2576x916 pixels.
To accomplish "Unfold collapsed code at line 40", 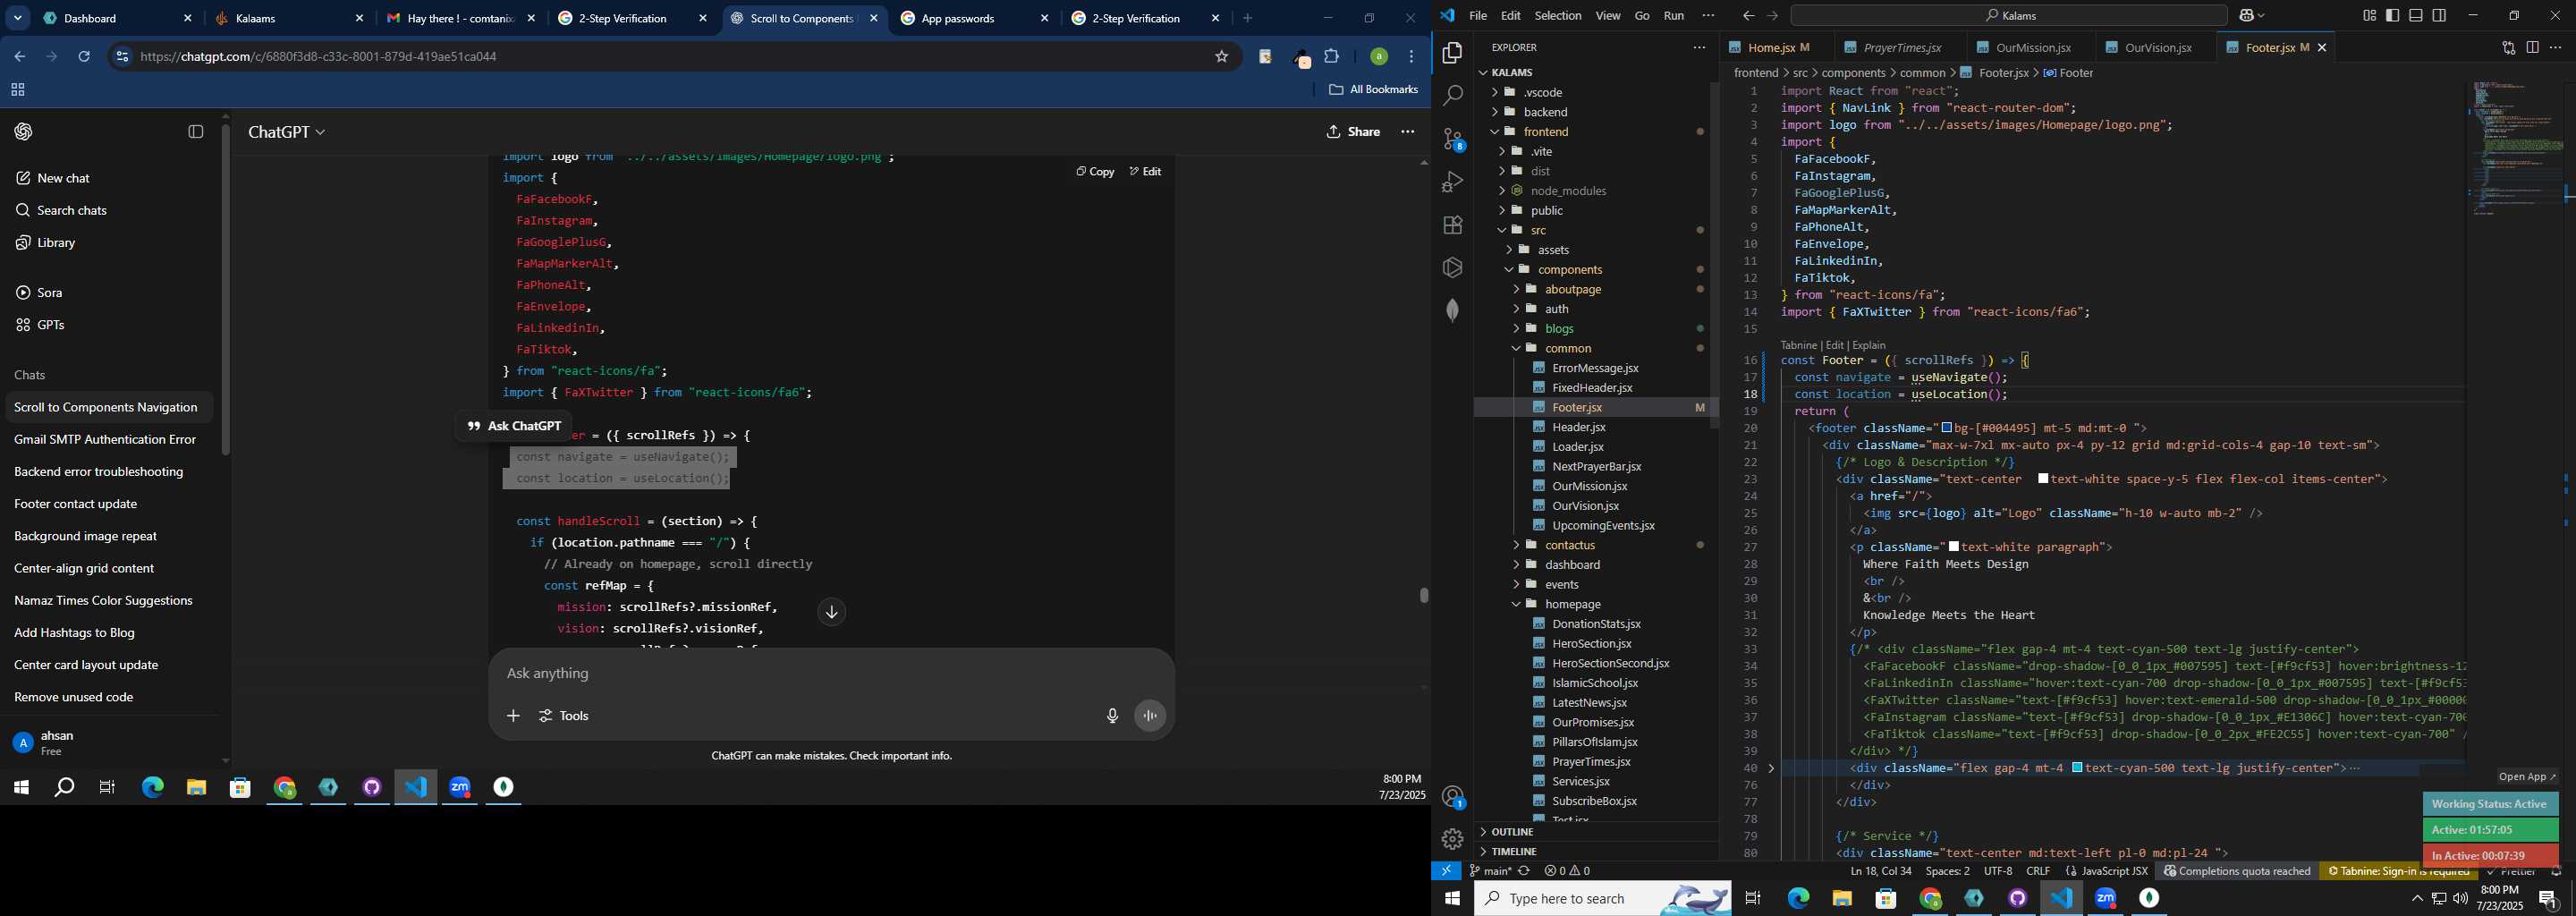I will (1771, 768).
